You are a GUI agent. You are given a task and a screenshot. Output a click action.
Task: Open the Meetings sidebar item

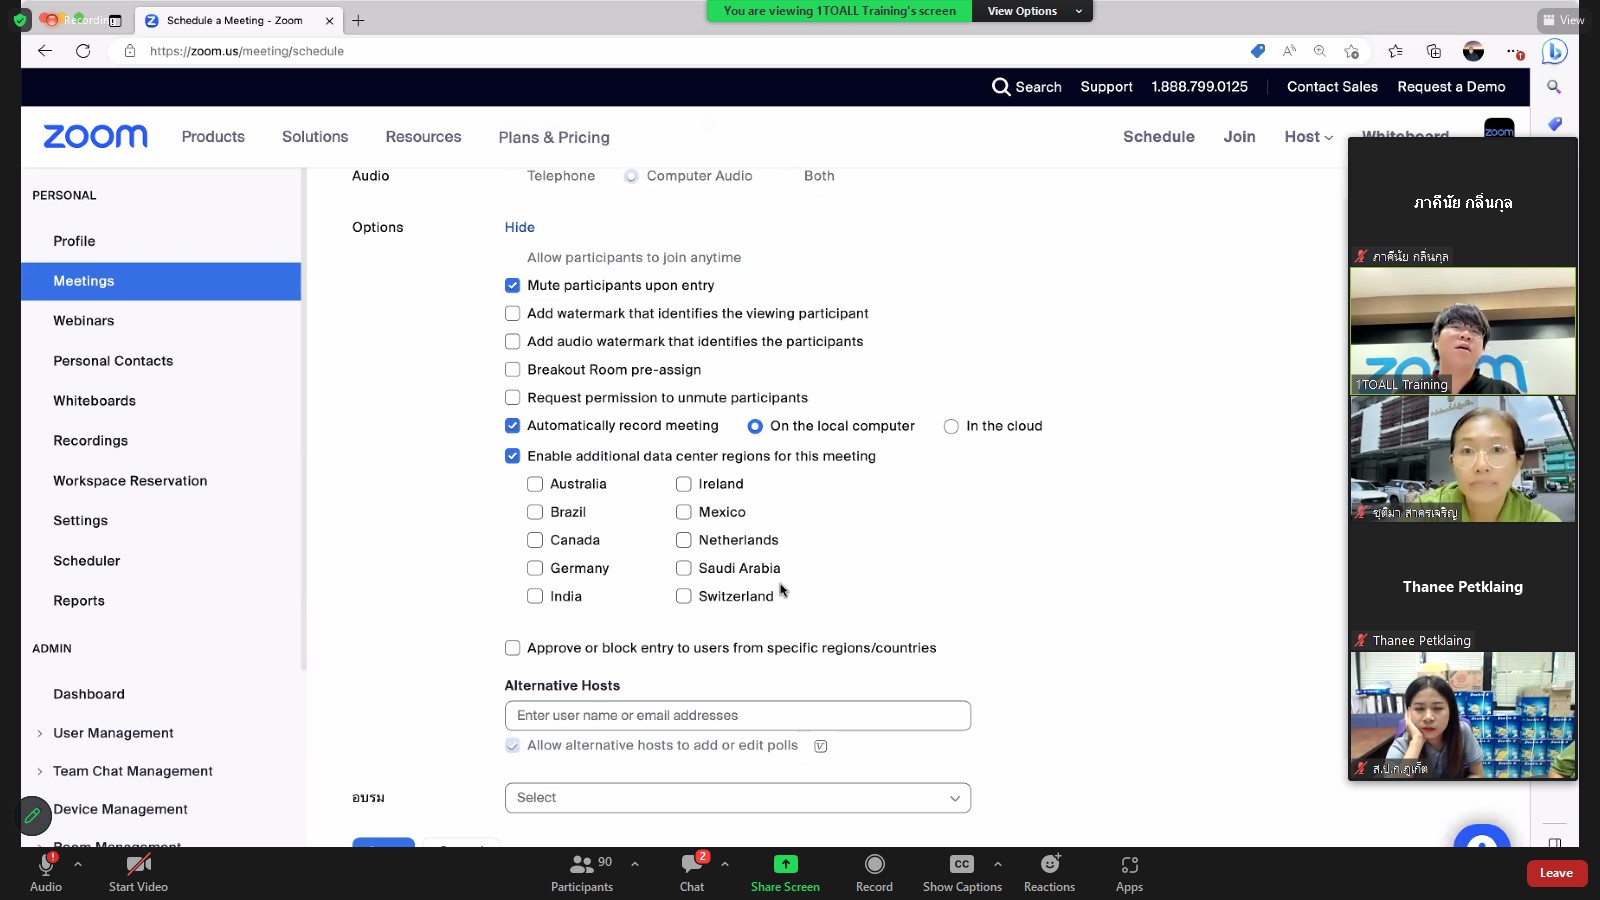tap(161, 281)
